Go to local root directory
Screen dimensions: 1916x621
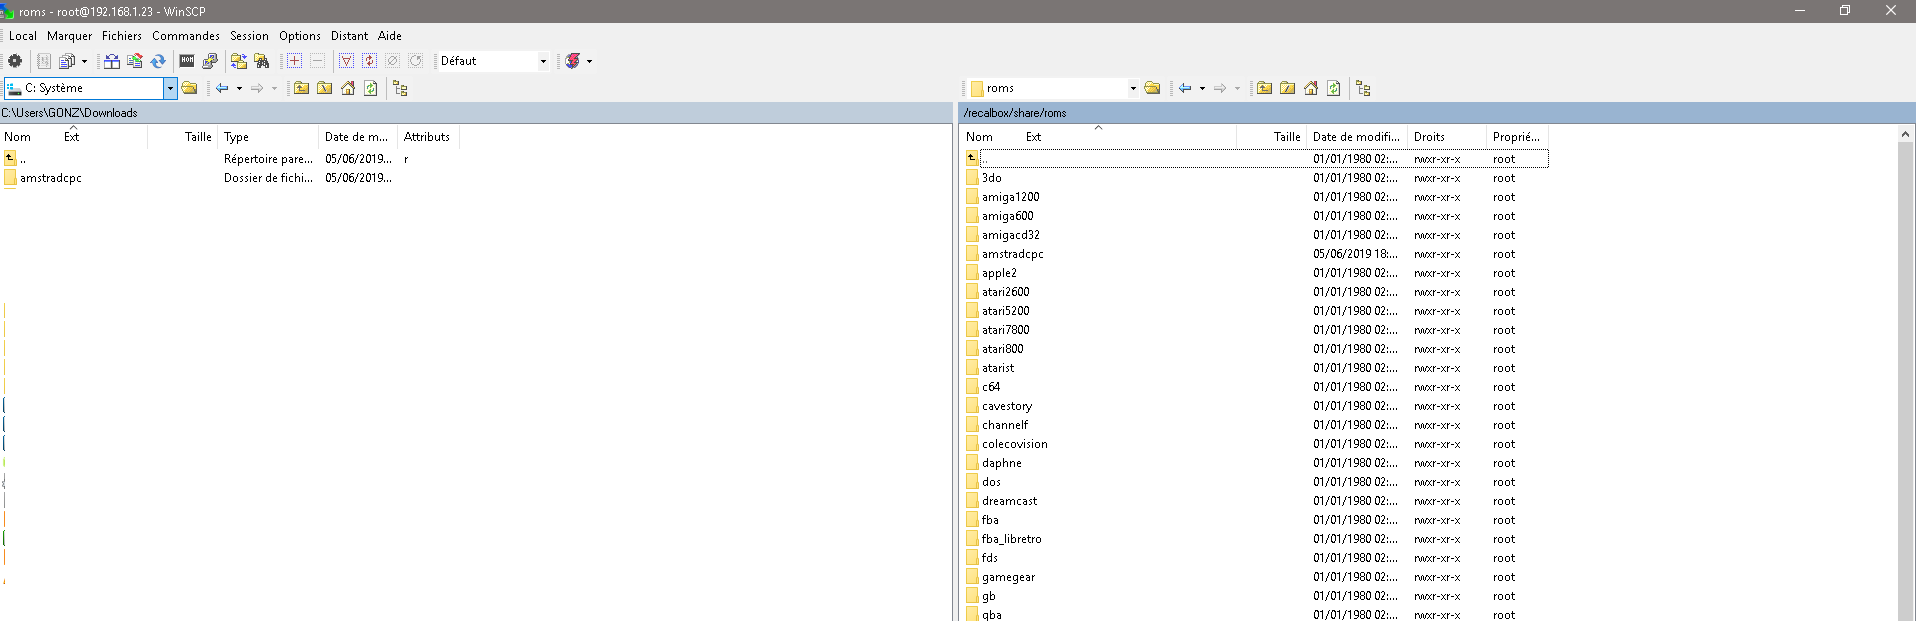(x=325, y=88)
